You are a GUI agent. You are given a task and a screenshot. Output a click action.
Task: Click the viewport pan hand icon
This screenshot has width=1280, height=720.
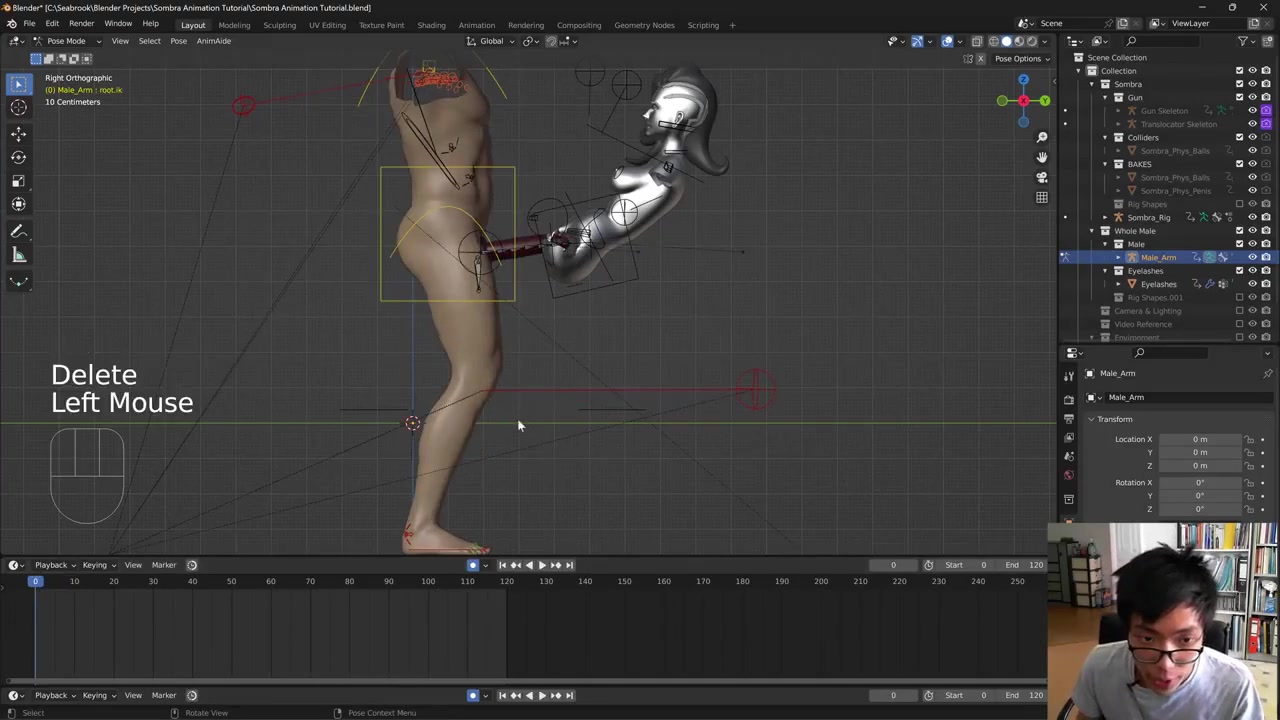[x=1041, y=157]
